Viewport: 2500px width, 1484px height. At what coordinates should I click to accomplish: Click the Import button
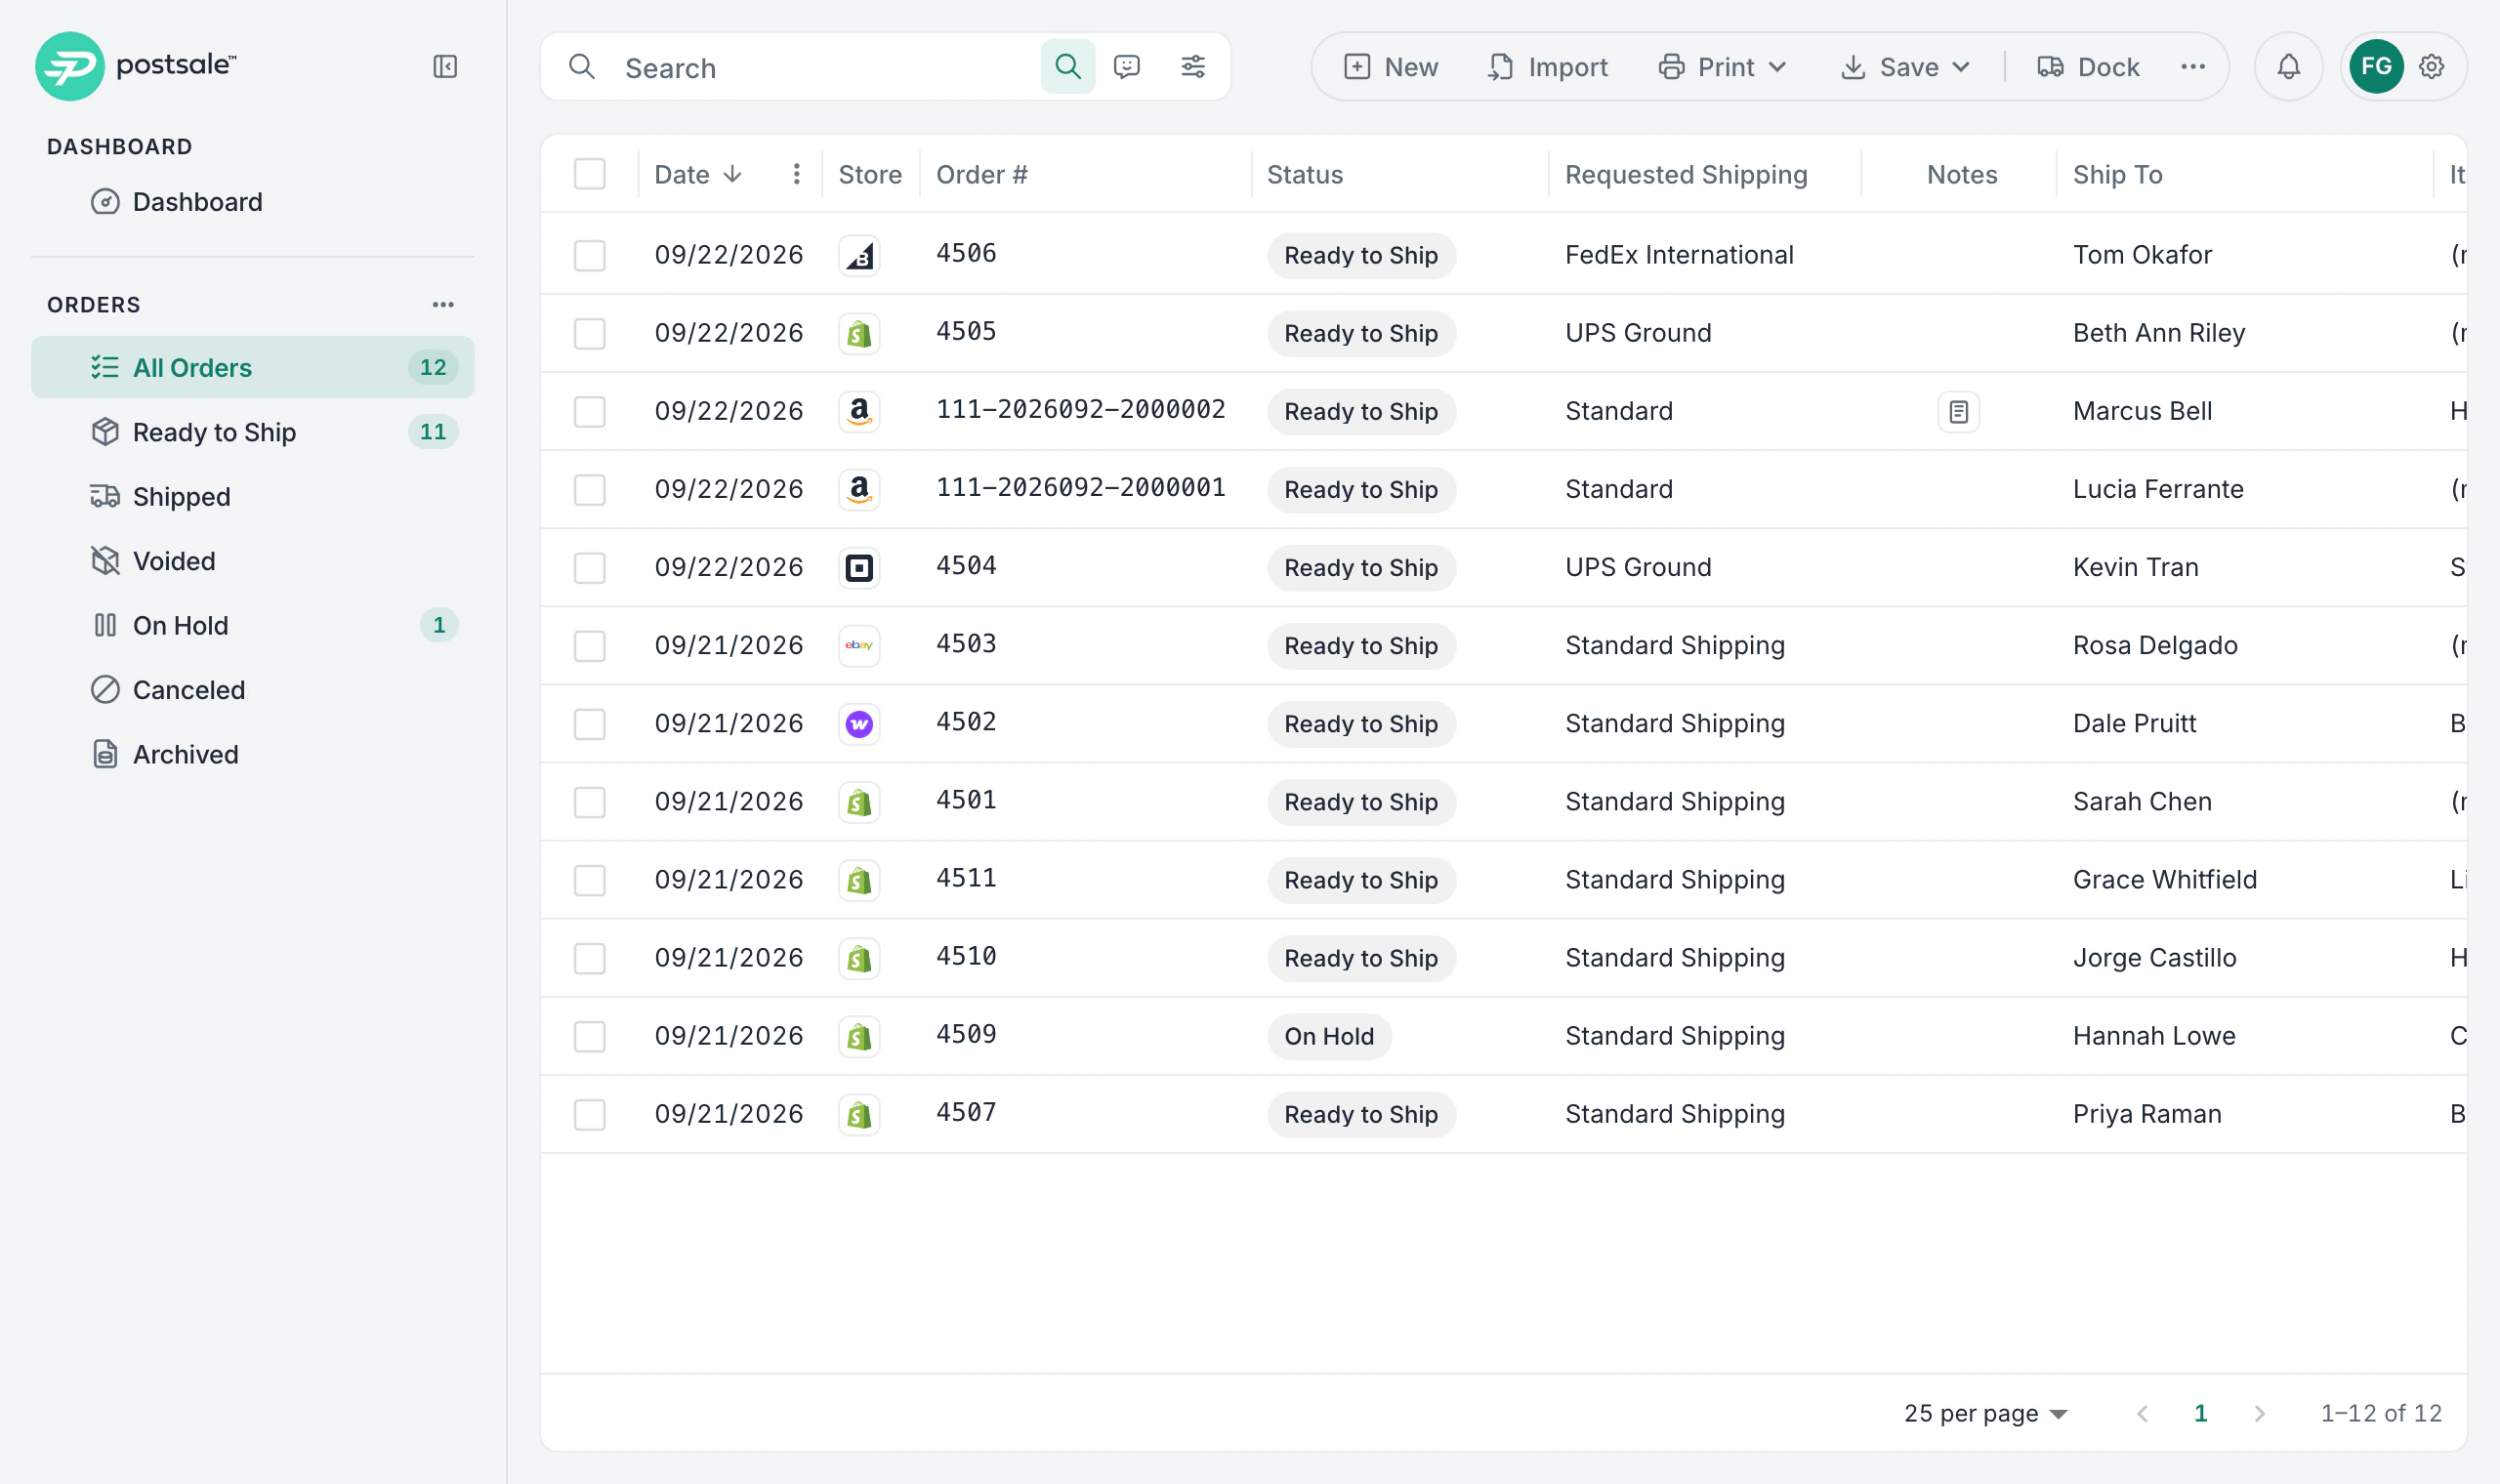tap(1547, 67)
